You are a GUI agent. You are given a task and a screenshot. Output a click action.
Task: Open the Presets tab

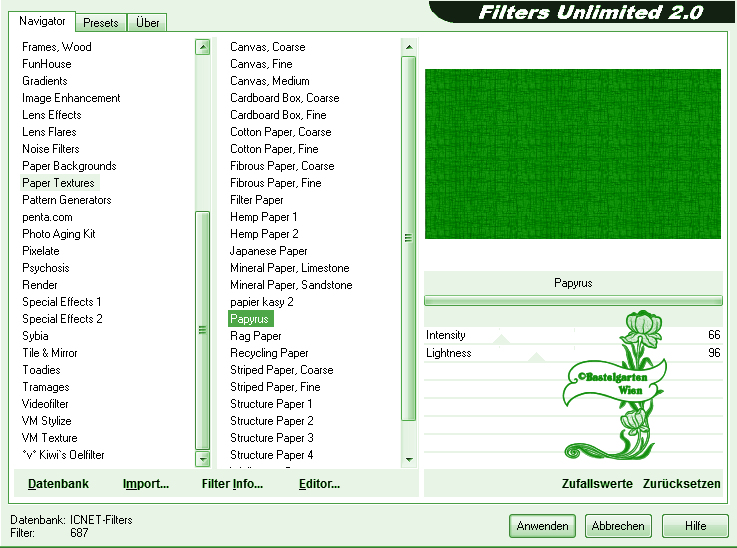pos(101,23)
